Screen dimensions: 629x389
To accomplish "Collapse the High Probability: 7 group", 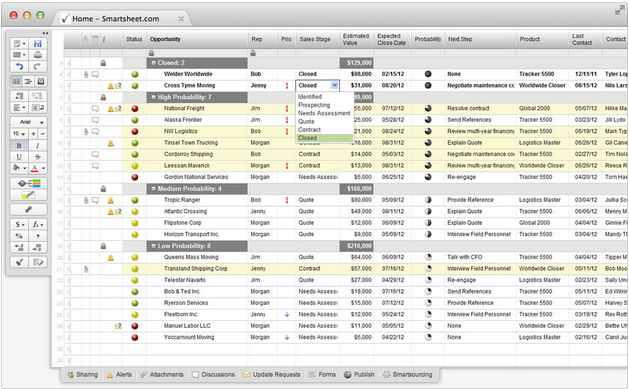I will pos(153,97).
